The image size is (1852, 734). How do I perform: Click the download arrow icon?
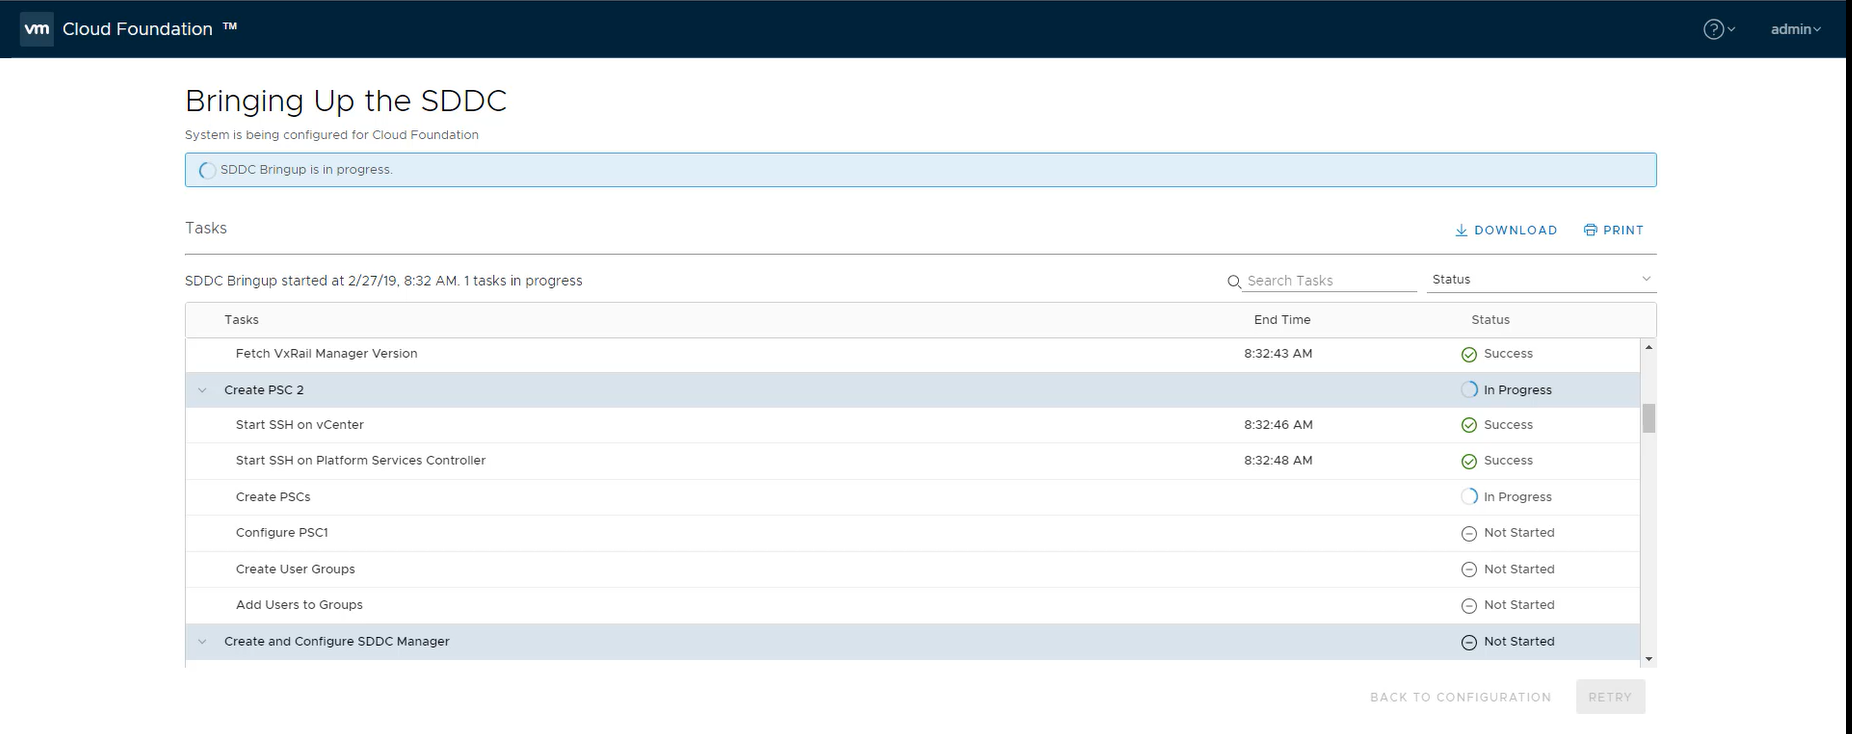point(1461,230)
